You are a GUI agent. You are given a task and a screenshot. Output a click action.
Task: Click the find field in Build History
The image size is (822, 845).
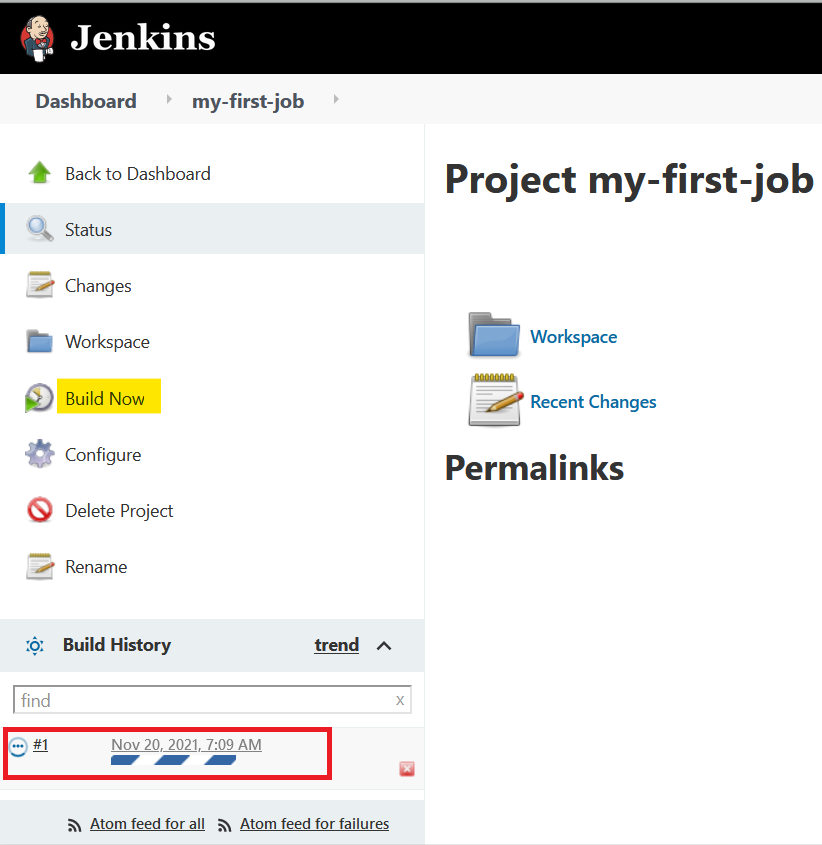pos(212,699)
